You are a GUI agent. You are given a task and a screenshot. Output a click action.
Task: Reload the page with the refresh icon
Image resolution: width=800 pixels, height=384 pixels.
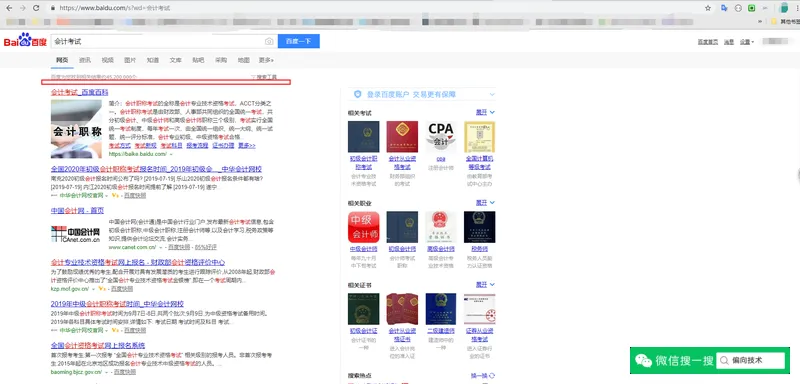click(36, 8)
